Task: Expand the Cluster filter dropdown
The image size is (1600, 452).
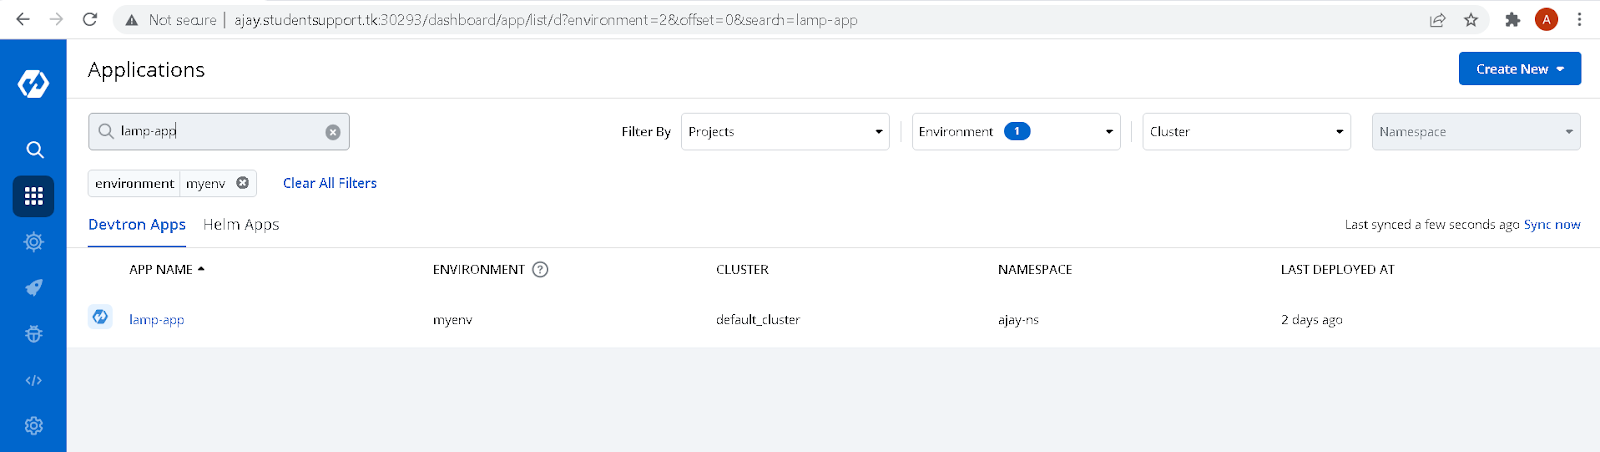Action: click(1247, 132)
